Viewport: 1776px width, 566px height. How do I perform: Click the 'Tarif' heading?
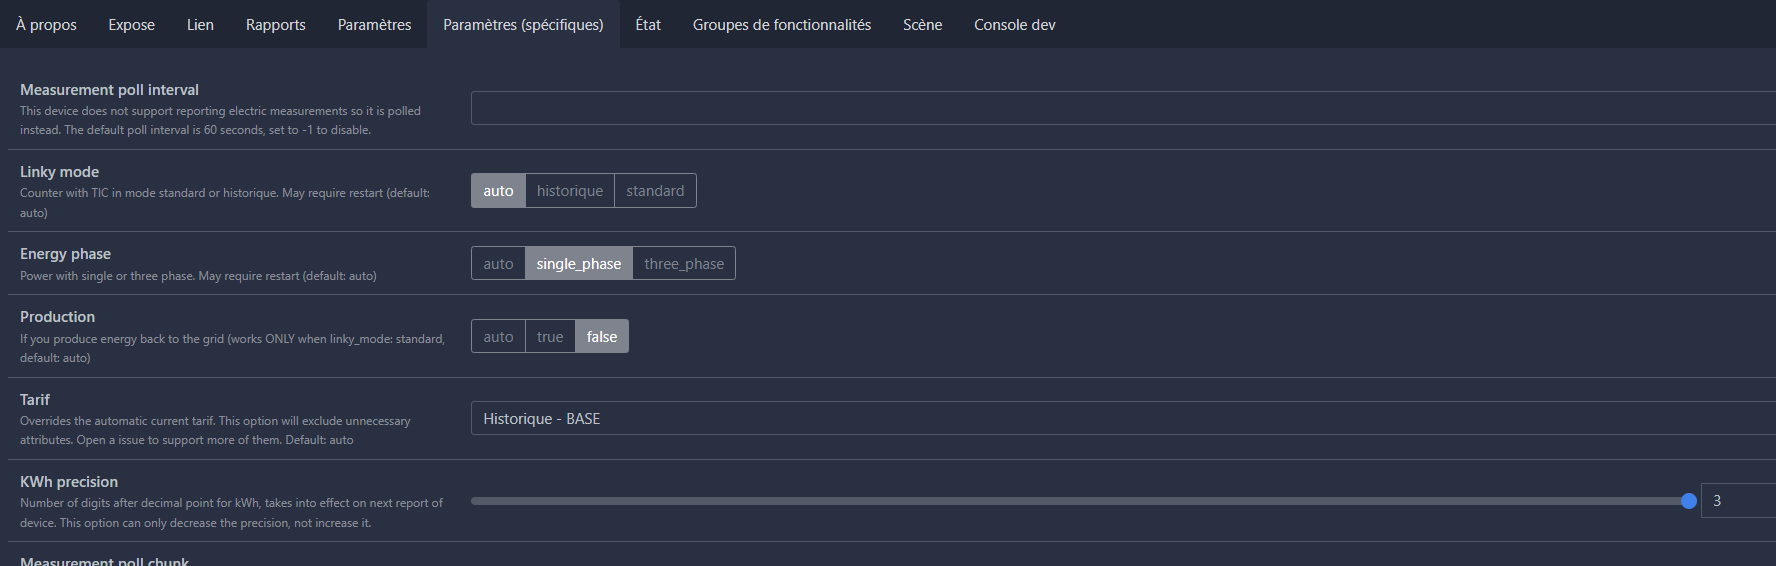click(x=35, y=400)
